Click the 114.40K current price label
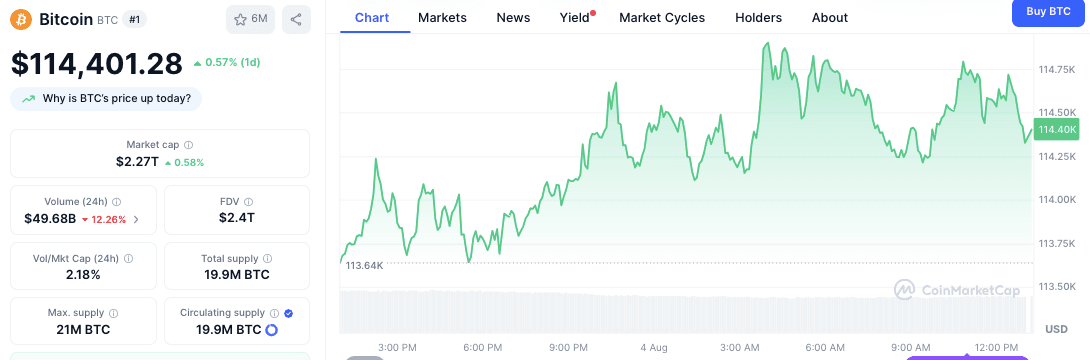The image size is (1090, 360). coord(1057,129)
